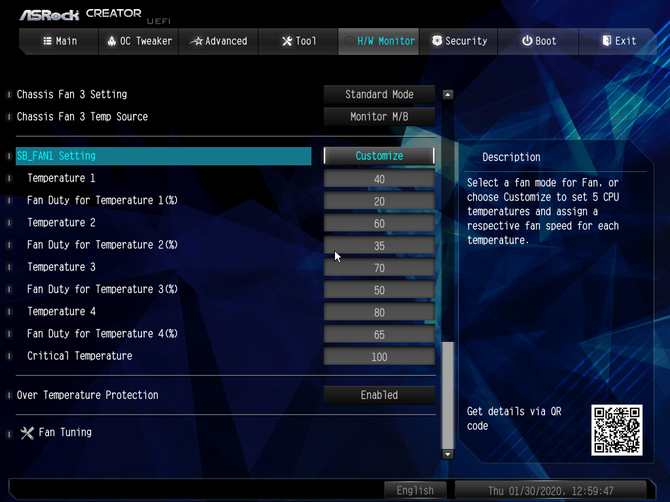
Task: Open Chassis Fan 3 Setting dropdown
Action: click(379, 94)
